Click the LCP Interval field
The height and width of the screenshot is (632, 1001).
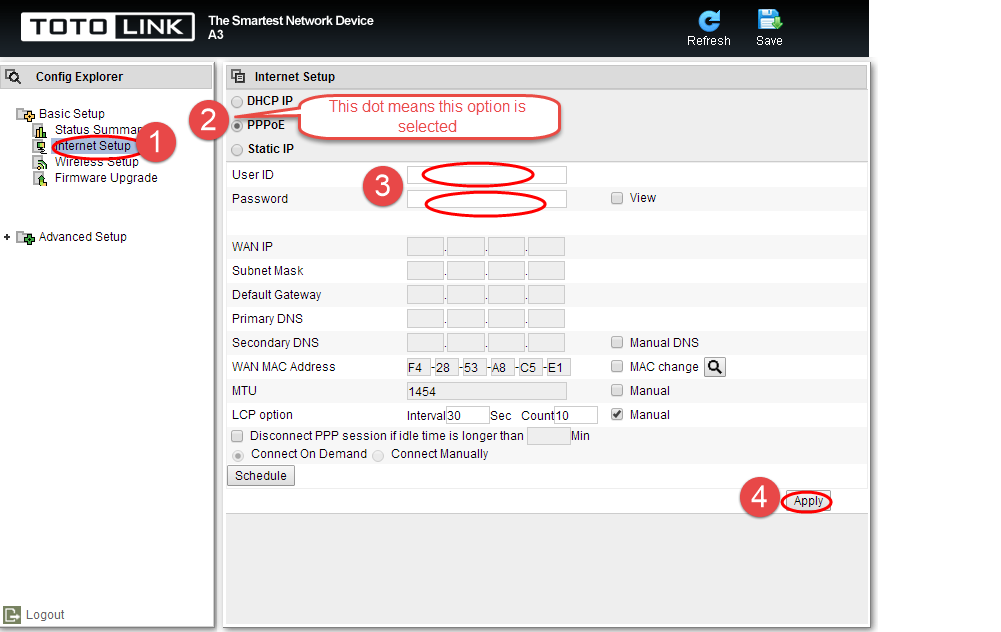[x=467, y=416]
